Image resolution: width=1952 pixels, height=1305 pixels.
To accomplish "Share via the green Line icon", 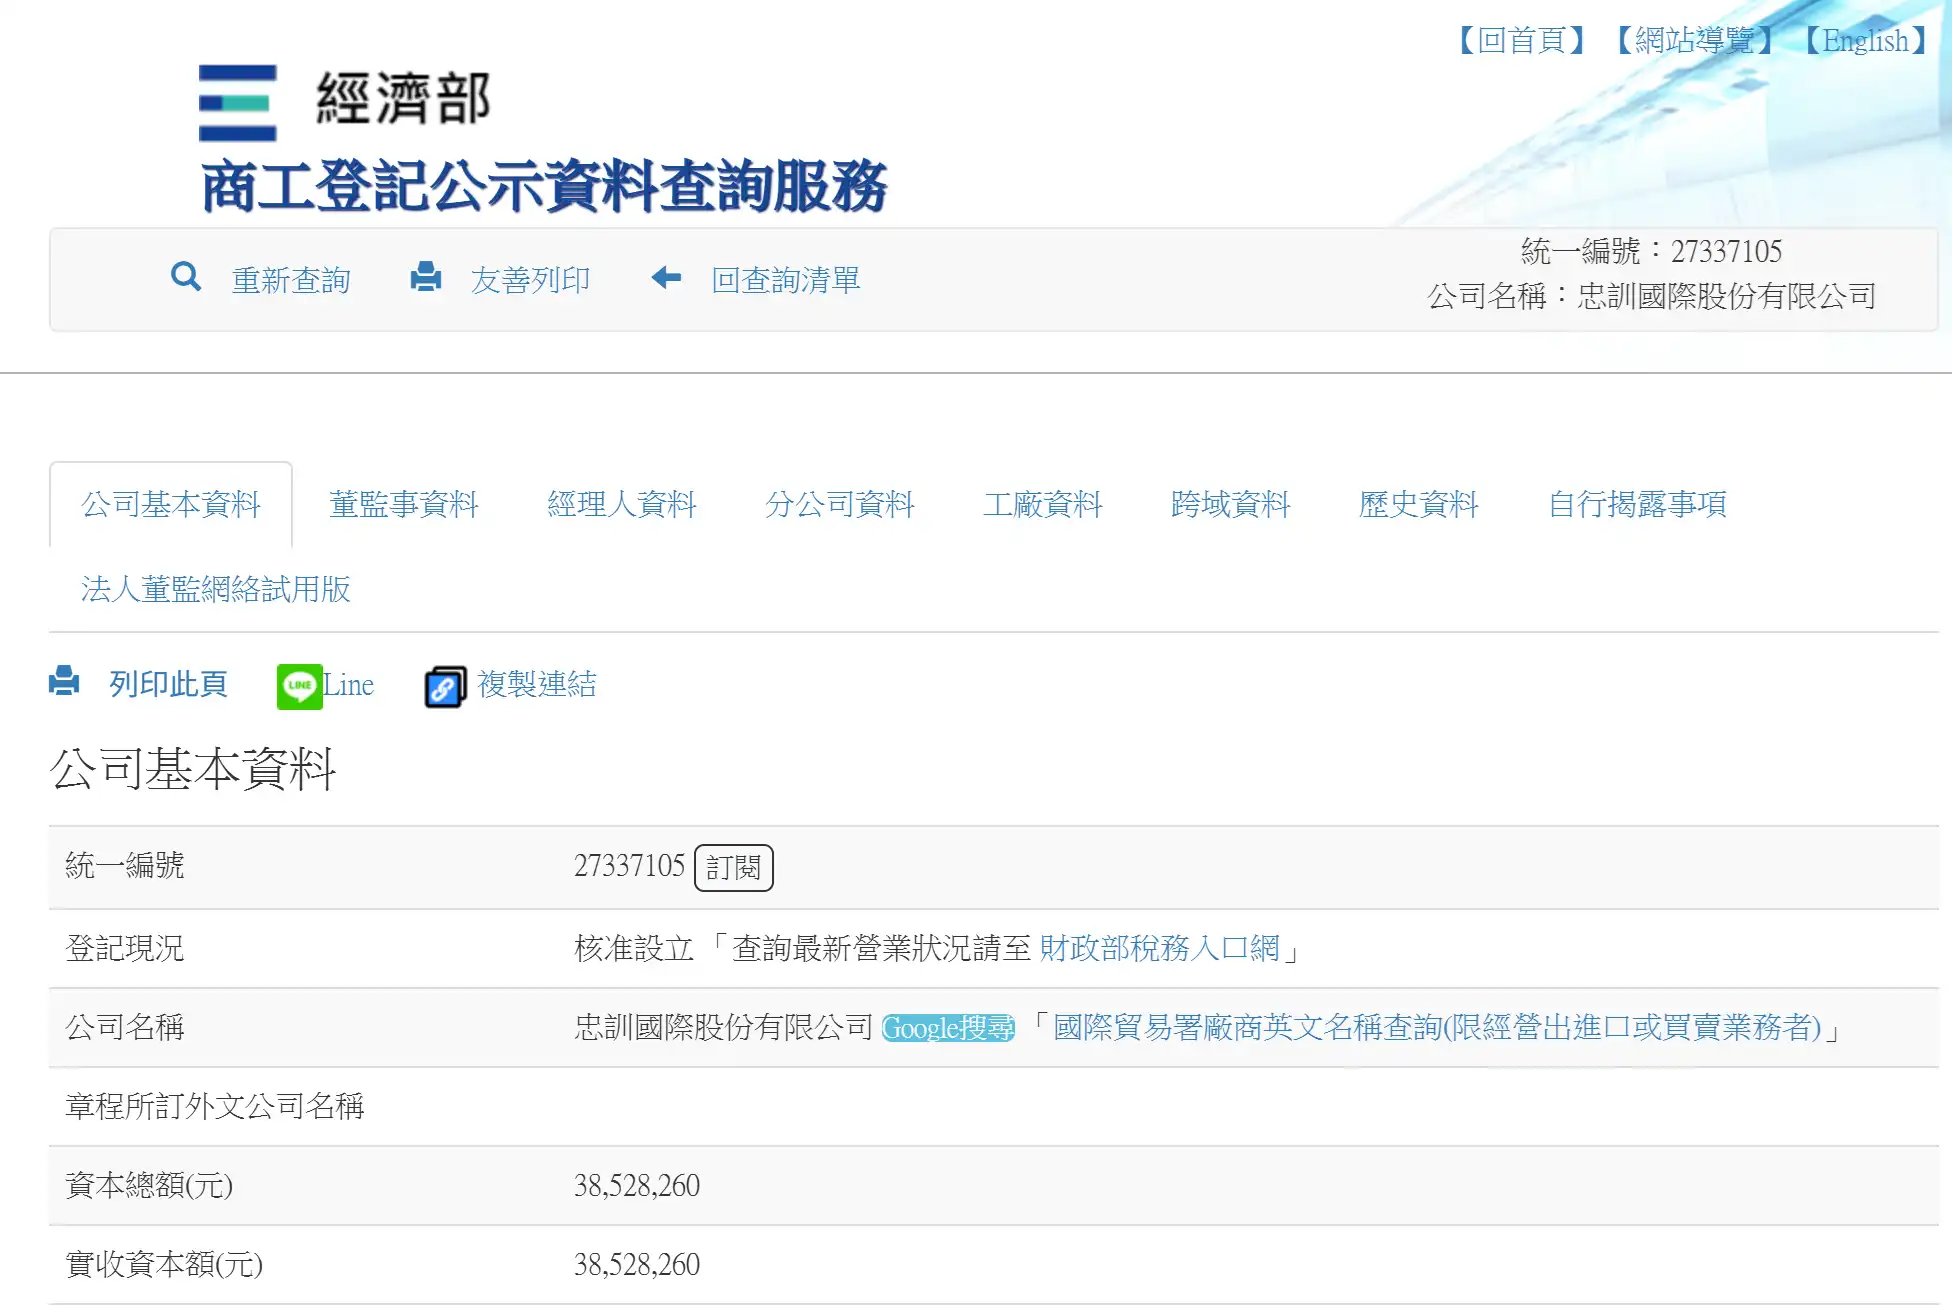I will (299, 686).
